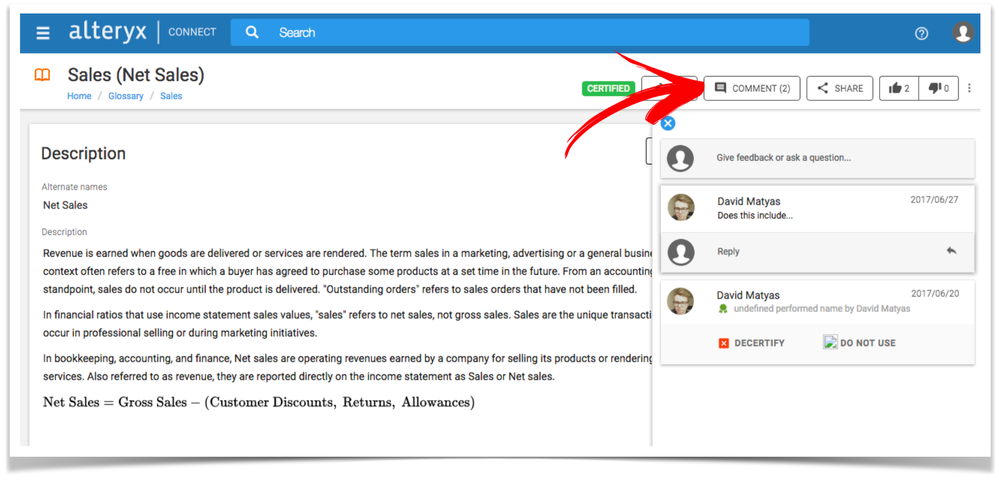Click the Net Sales formula line
Screen dimensions: 999x480
(259, 403)
